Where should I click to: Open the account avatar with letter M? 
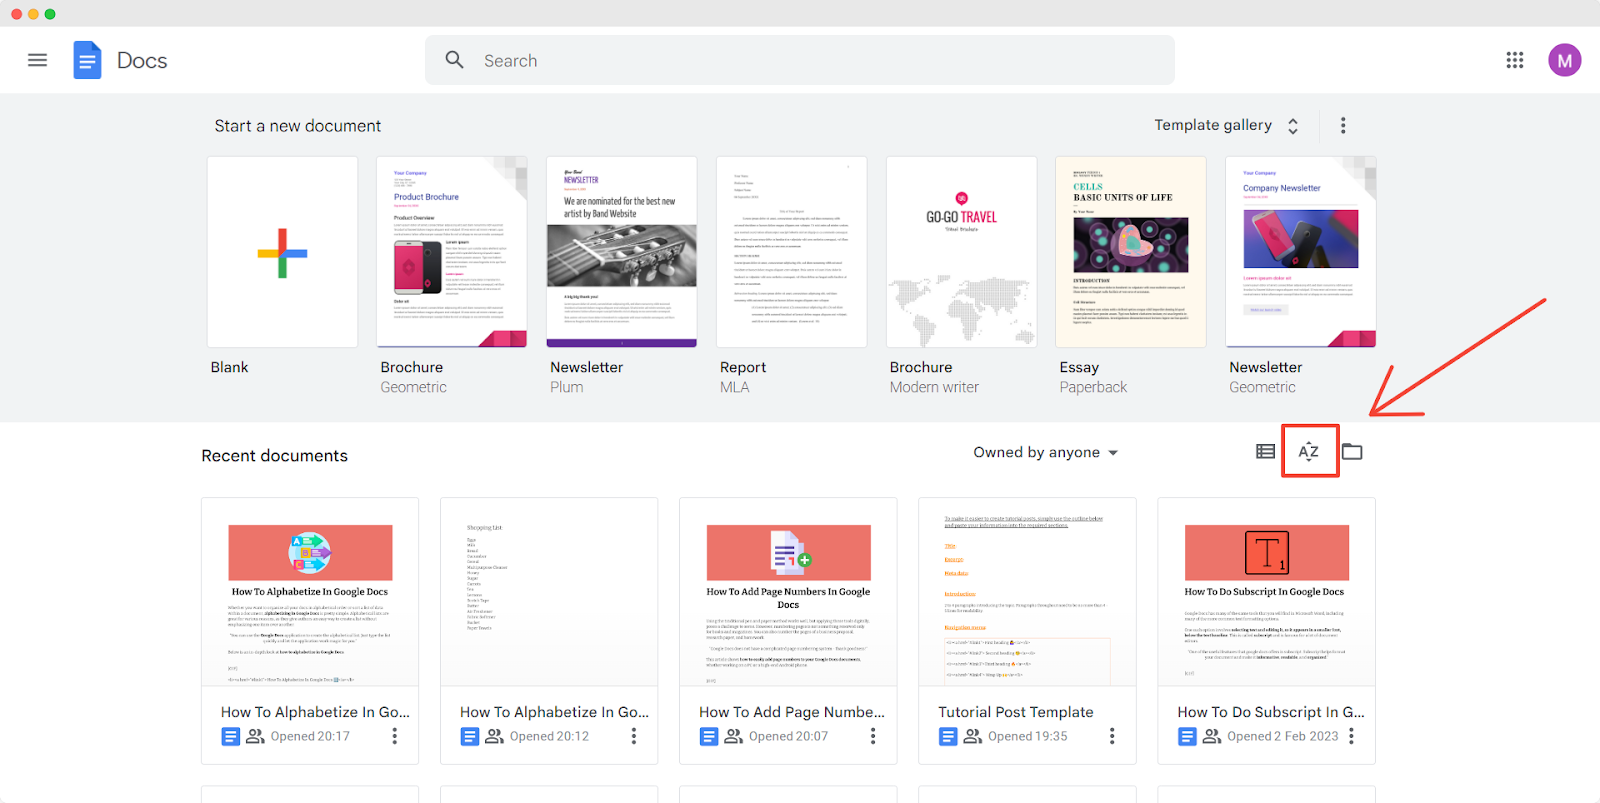point(1565,60)
